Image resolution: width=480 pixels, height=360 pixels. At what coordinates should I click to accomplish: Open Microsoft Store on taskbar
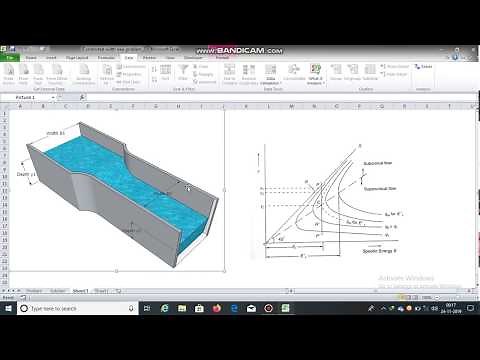[199, 308]
